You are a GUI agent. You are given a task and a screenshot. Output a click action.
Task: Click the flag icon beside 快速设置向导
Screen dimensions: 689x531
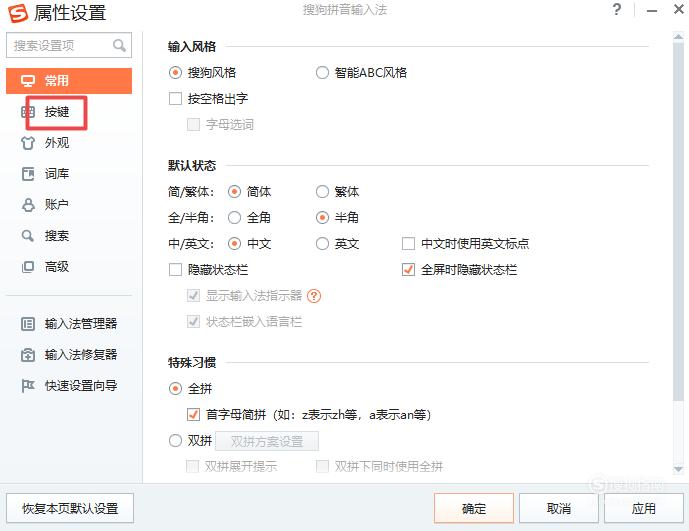click(28, 386)
